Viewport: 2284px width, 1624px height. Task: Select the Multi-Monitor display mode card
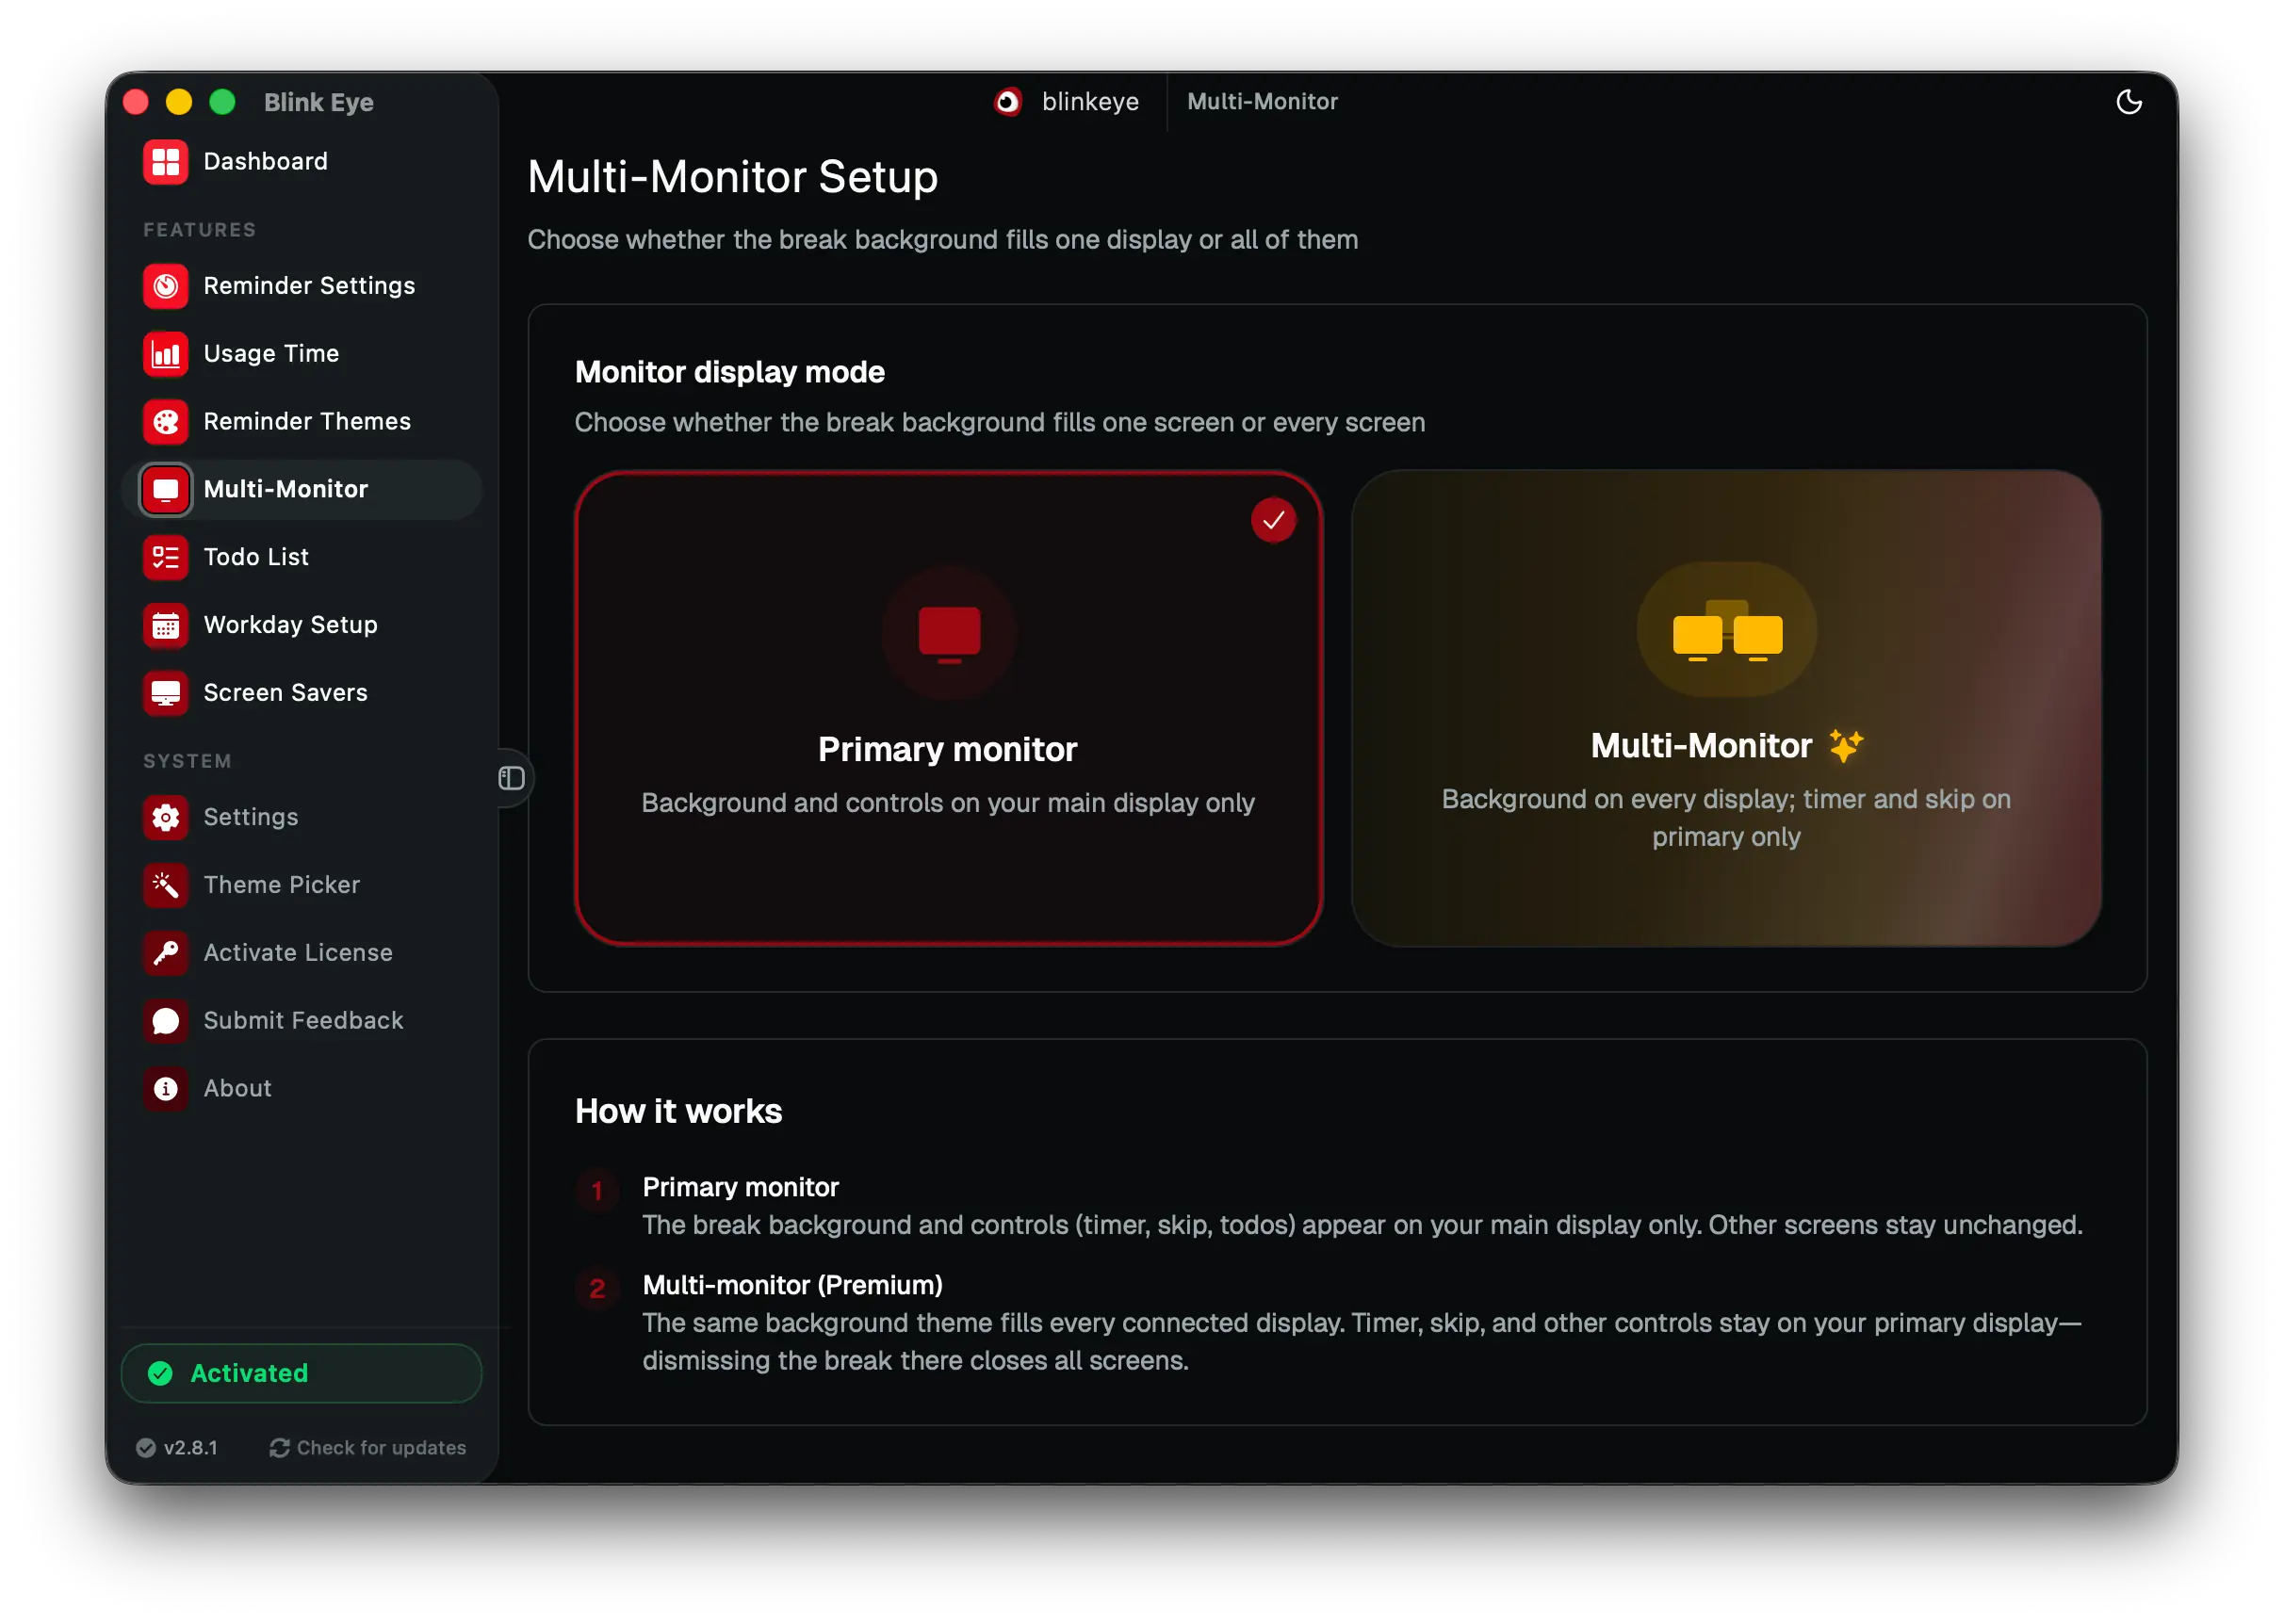pos(1727,709)
